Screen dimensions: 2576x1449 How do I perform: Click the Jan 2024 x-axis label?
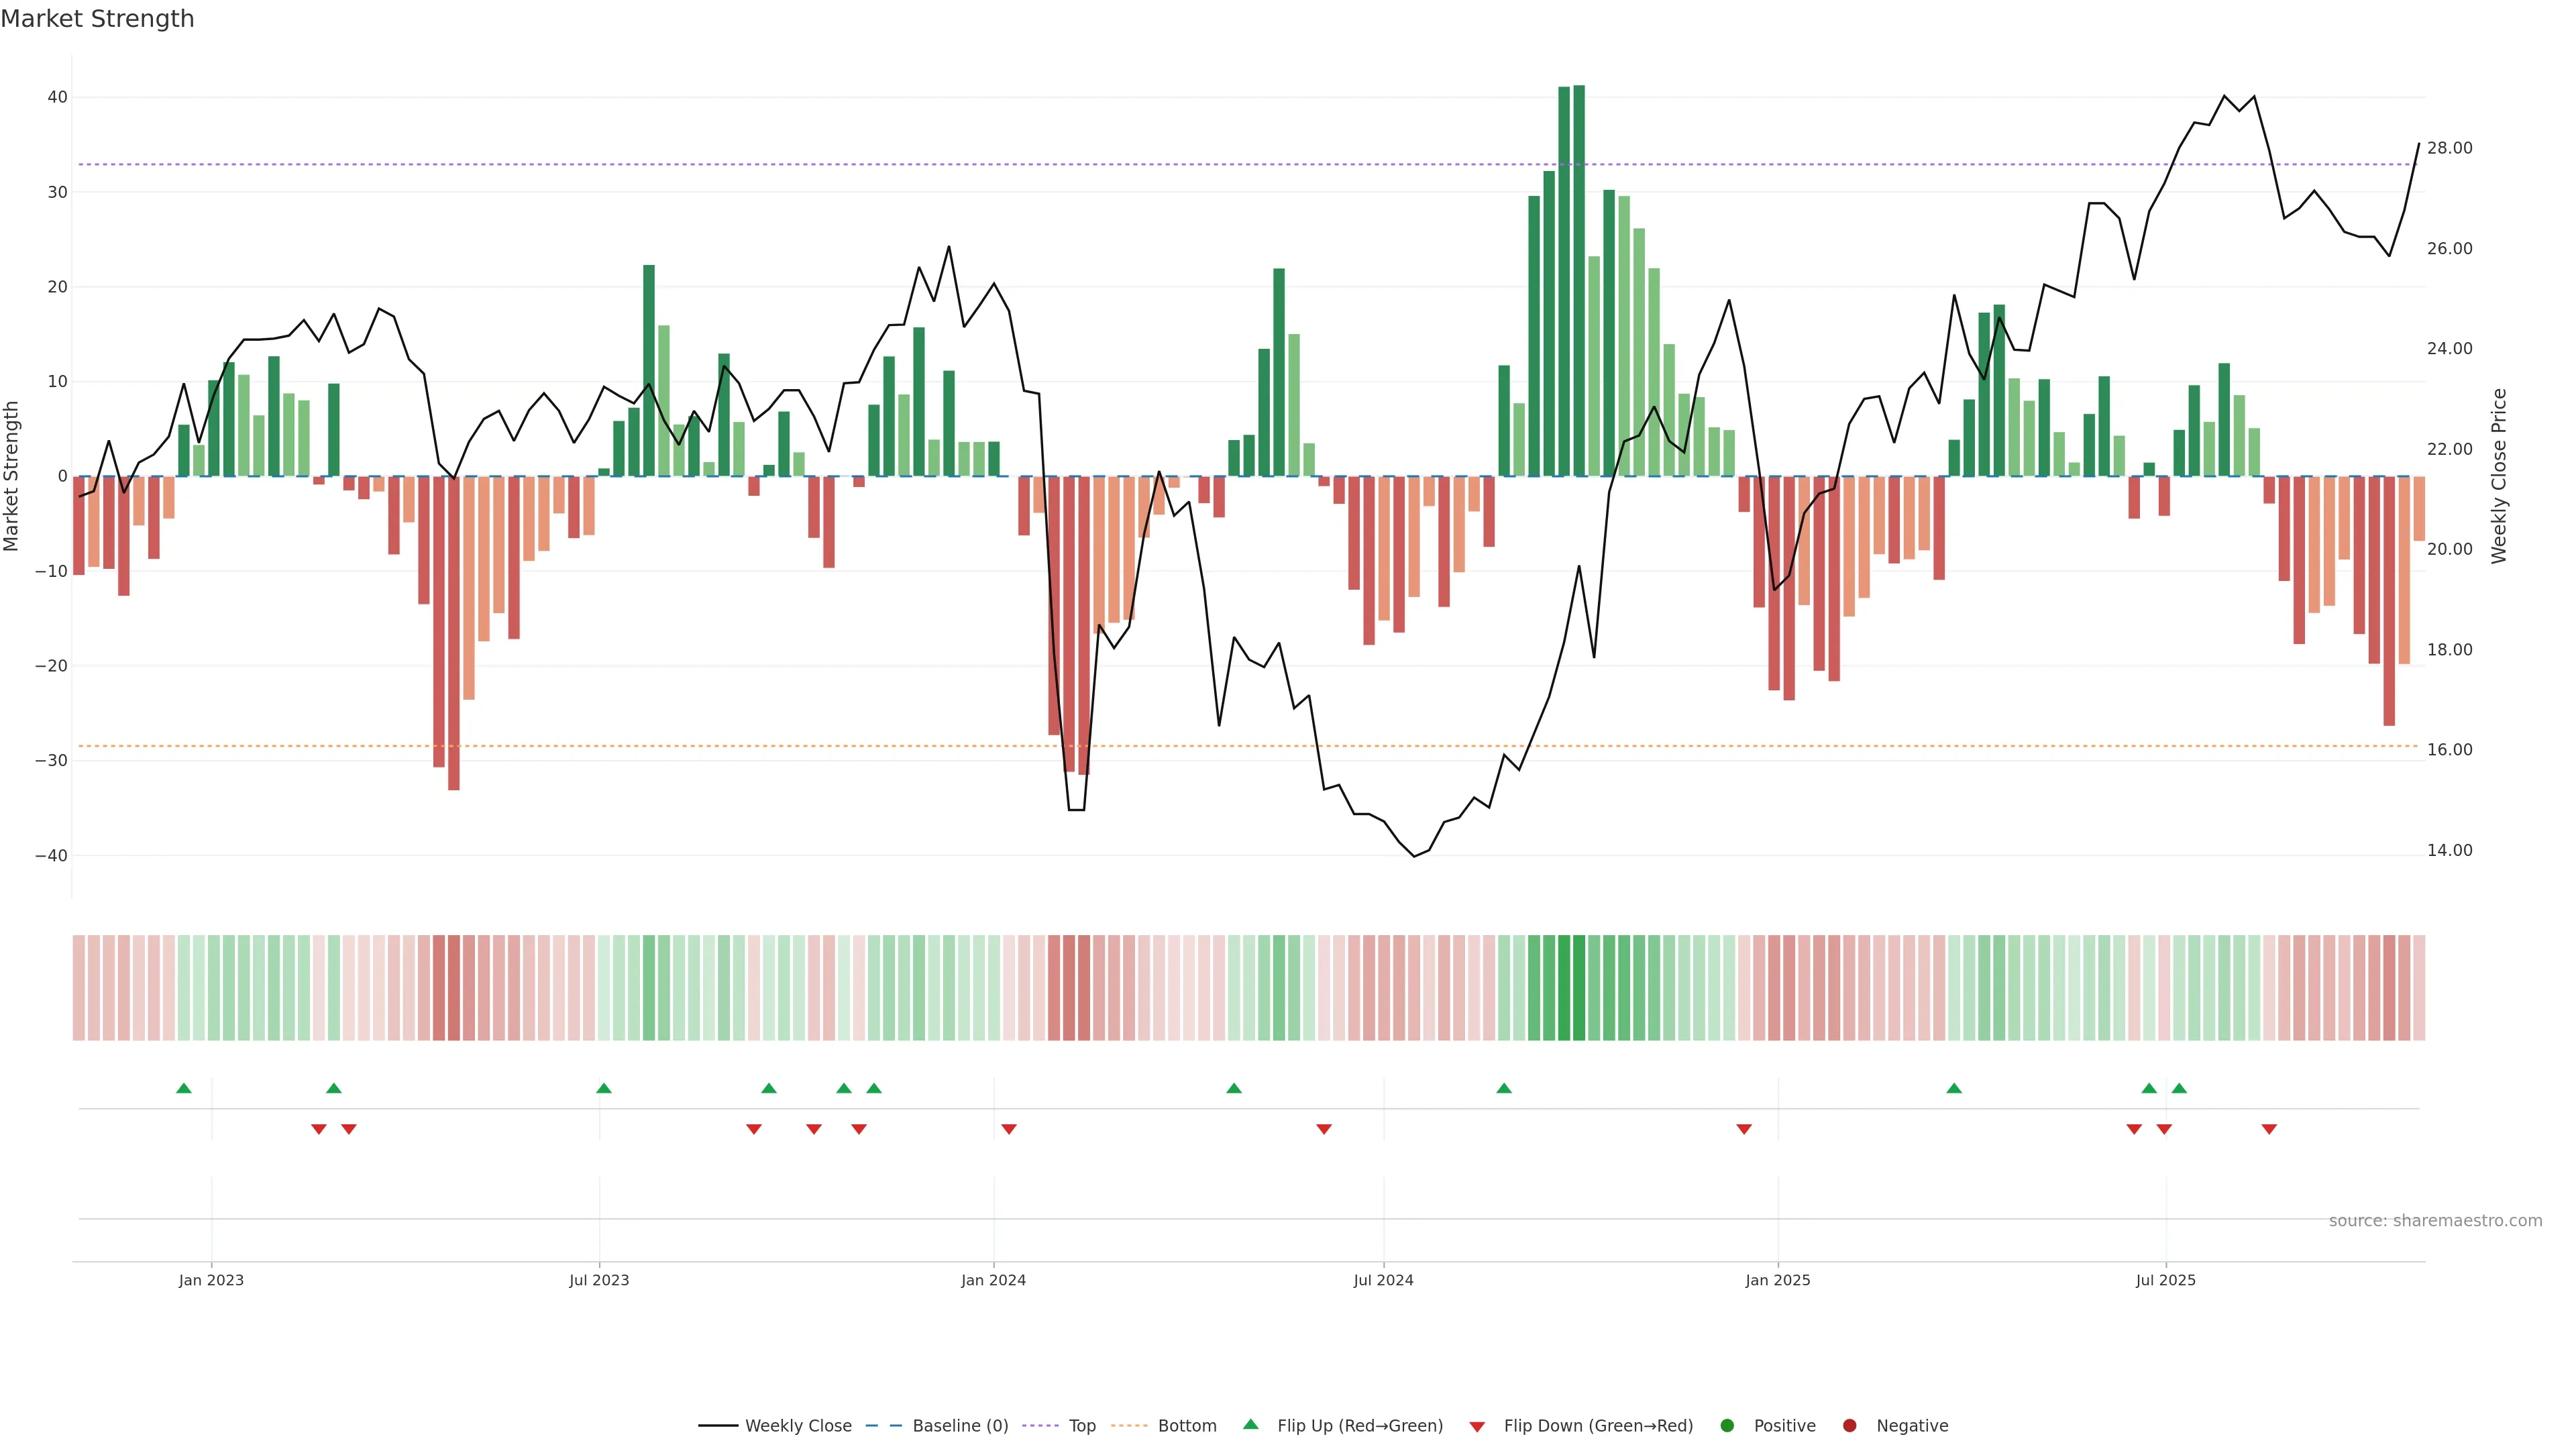pos(993,1280)
